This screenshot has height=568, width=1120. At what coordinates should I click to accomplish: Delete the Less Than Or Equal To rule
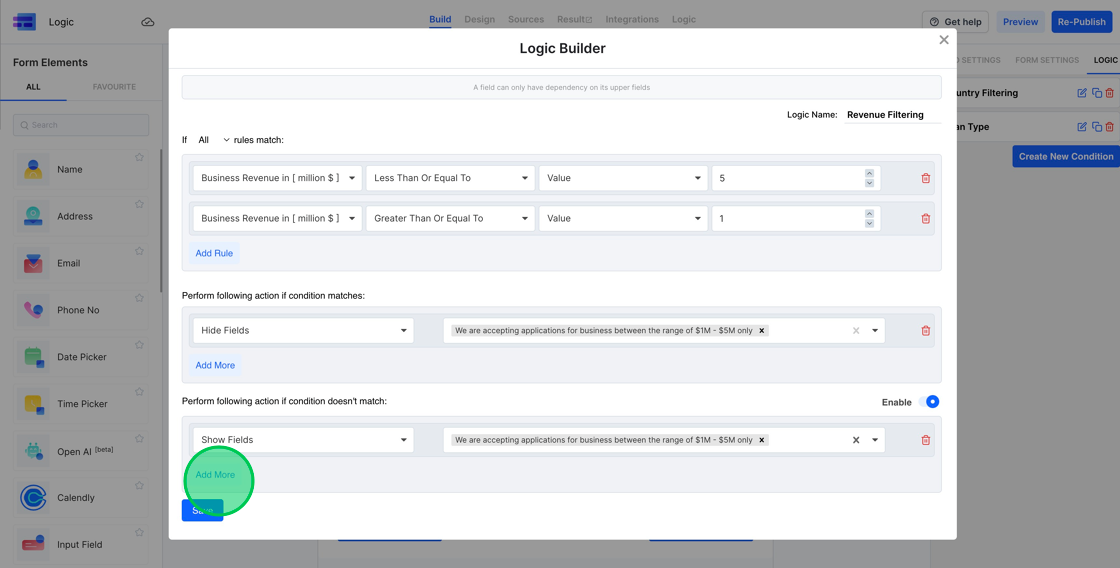(925, 178)
